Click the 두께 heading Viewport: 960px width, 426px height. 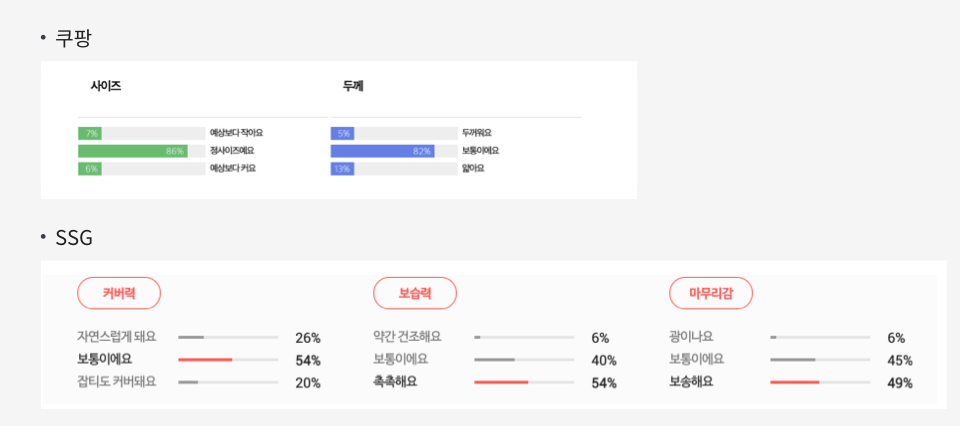[x=353, y=86]
